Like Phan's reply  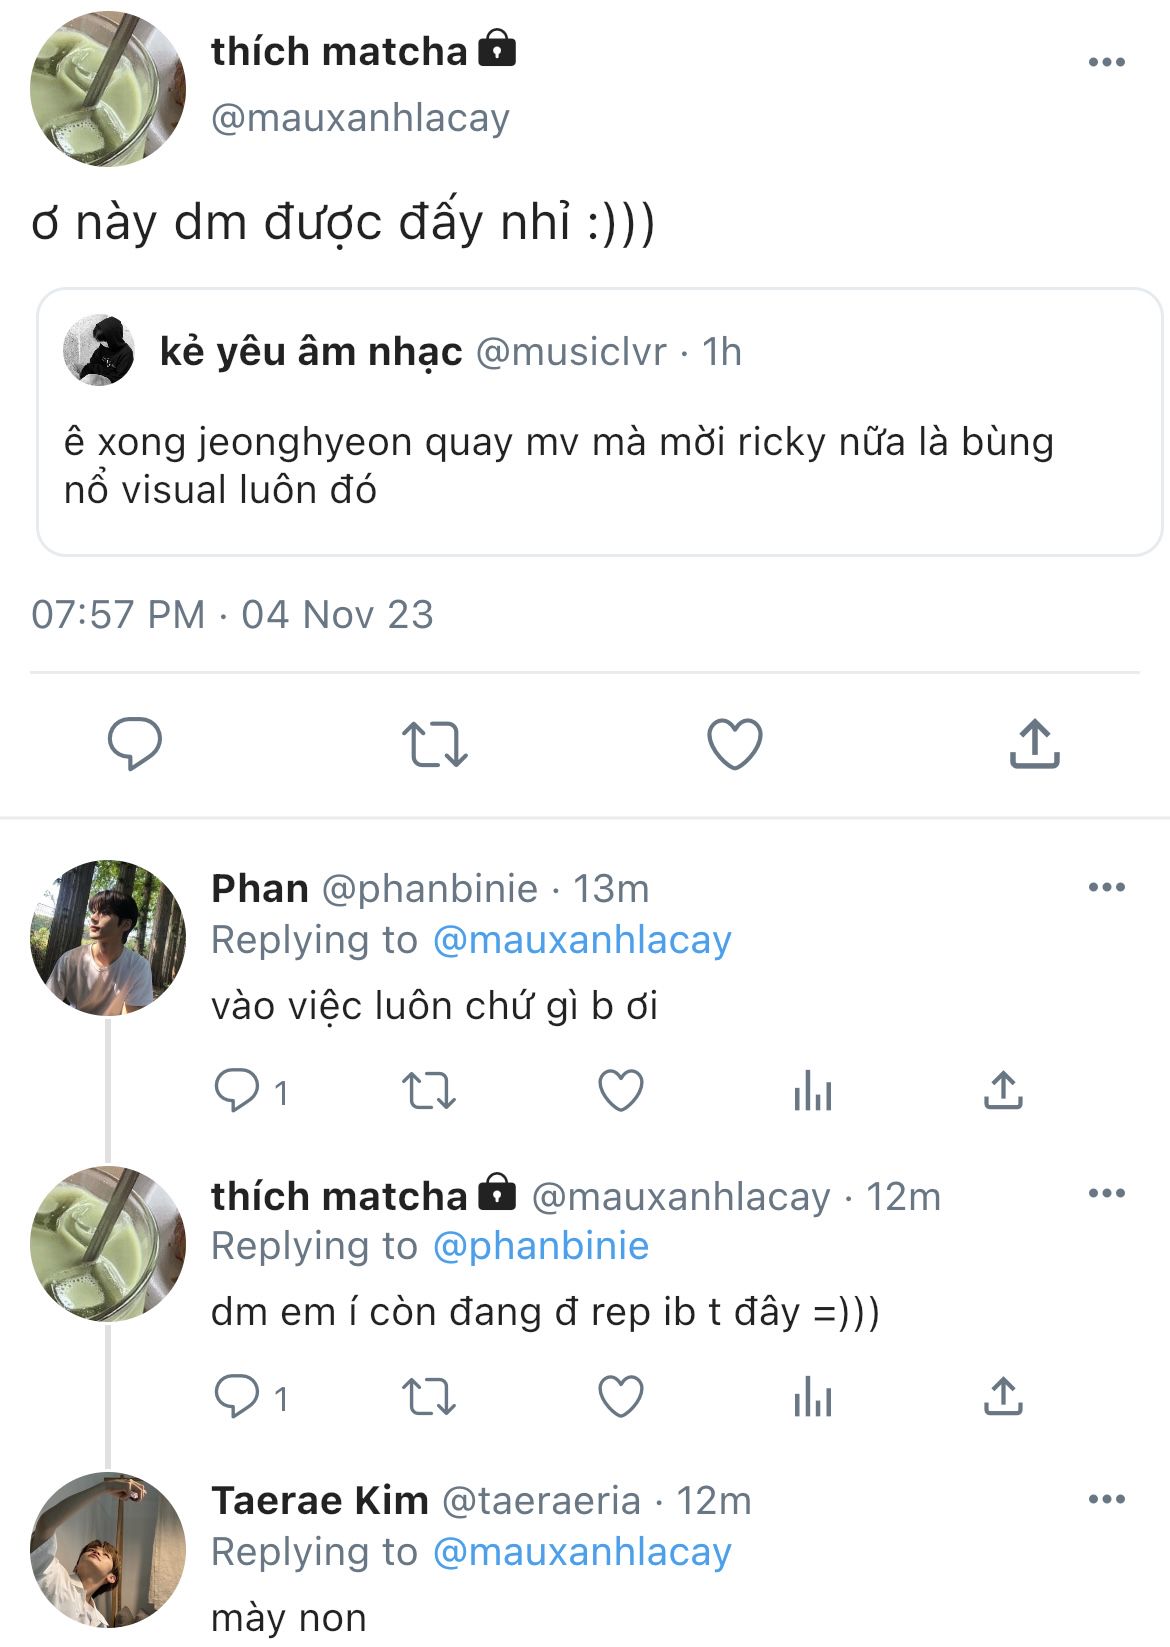(620, 1091)
